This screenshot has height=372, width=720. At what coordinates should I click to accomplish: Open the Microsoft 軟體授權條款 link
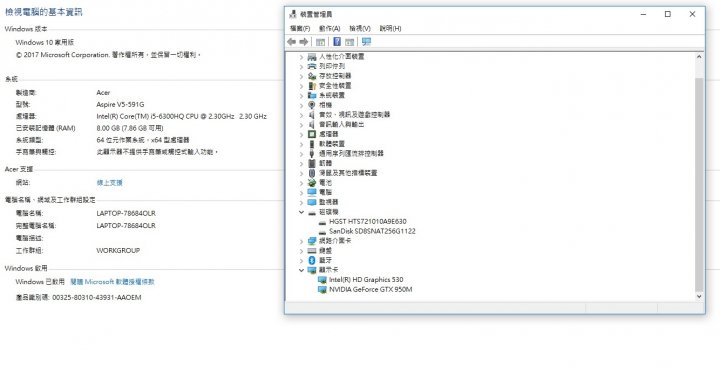coord(112,282)
